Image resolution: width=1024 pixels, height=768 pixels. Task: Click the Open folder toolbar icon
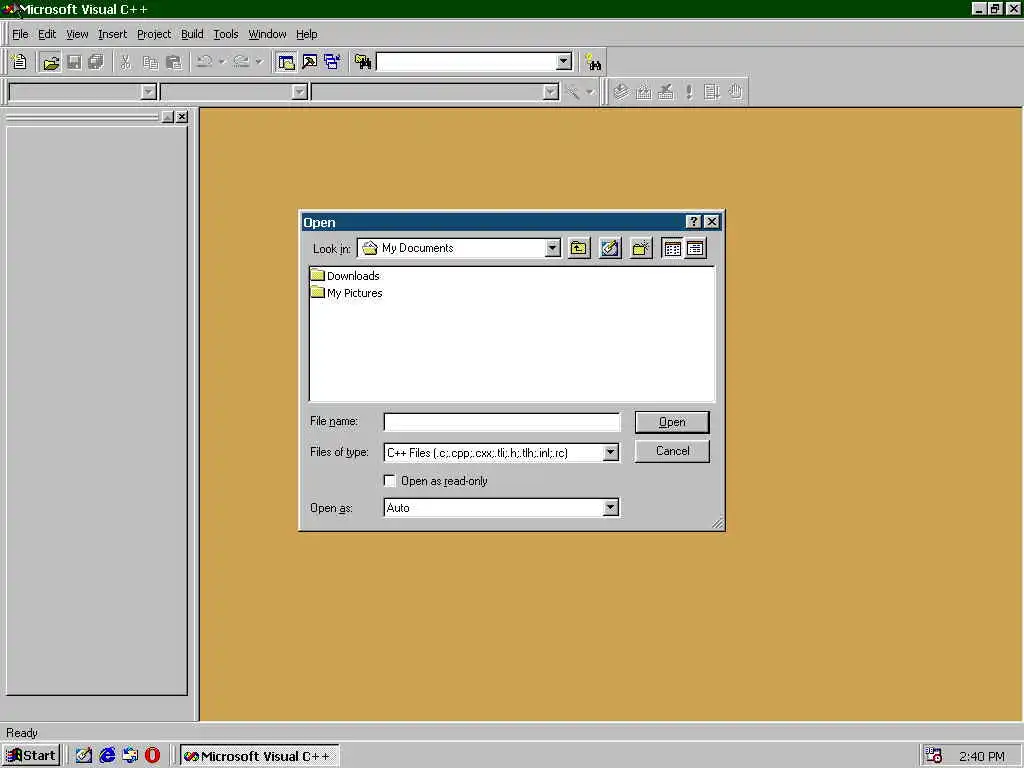tap(50, 62)
